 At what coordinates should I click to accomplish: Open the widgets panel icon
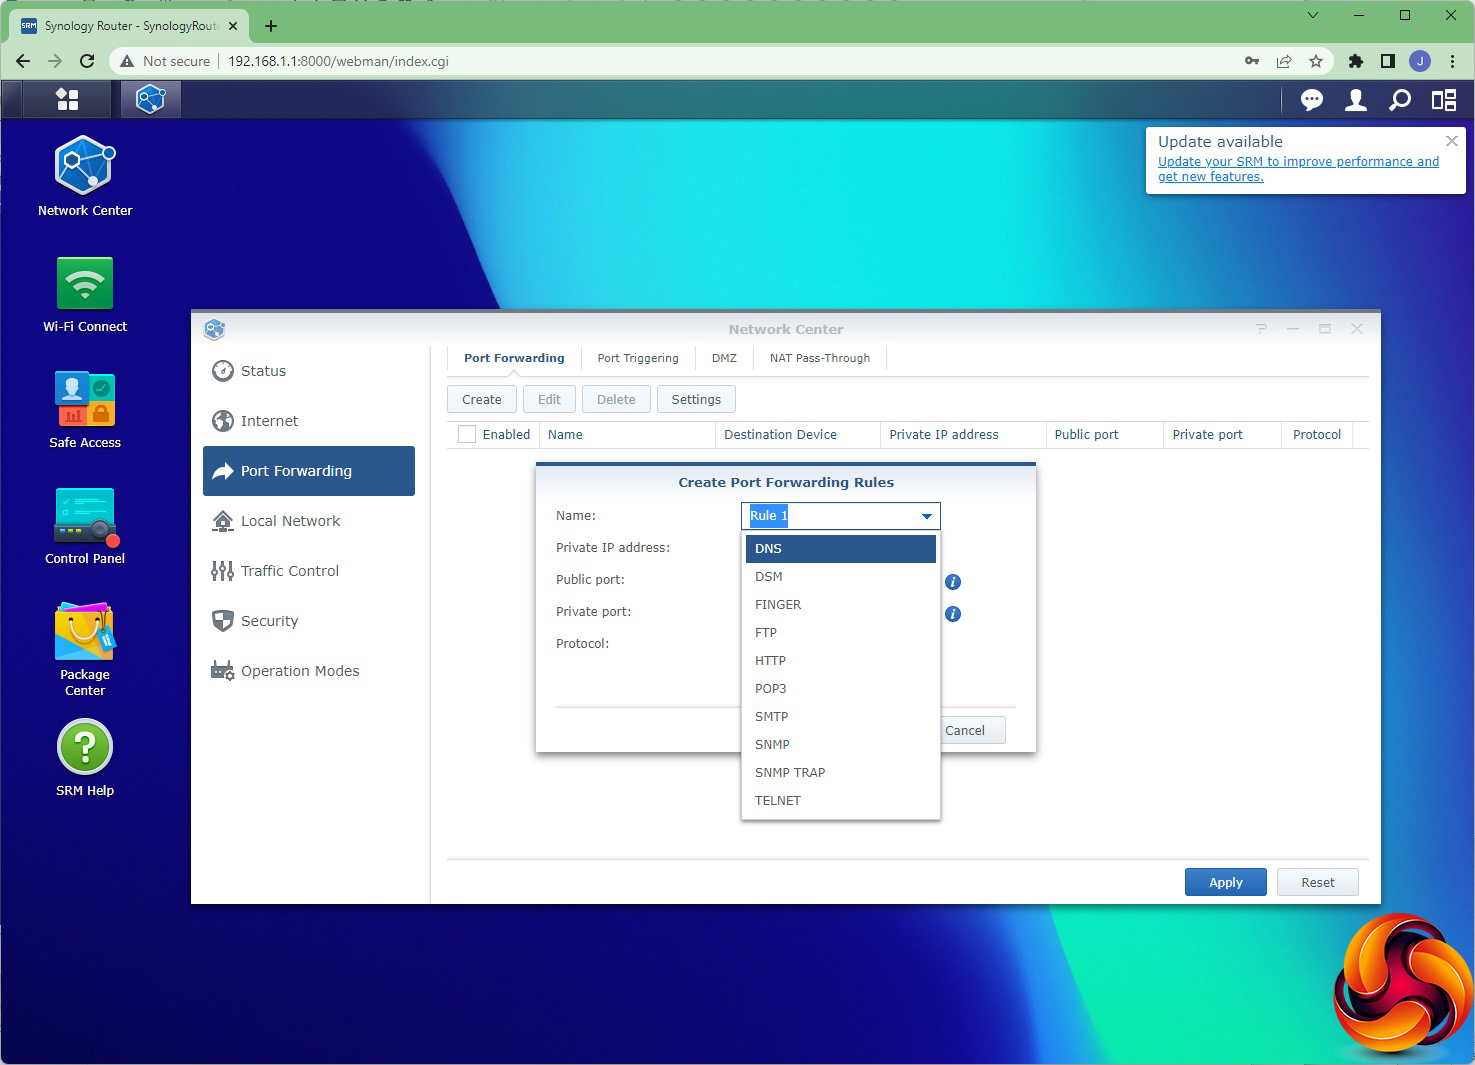click(x=1443, y=99)
